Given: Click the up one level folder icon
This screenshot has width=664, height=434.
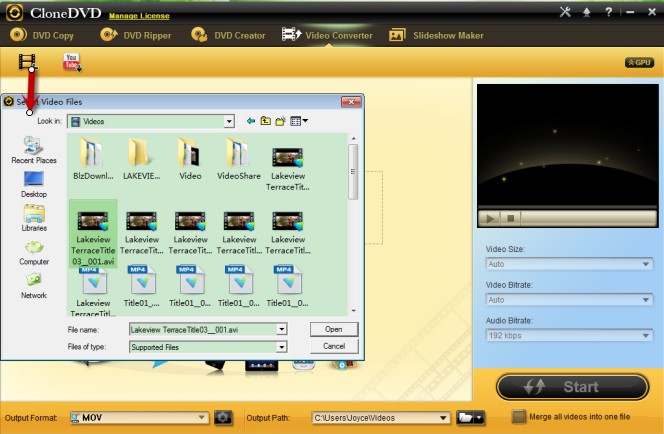Looking at the screenshot, I should tap(266, 121).
